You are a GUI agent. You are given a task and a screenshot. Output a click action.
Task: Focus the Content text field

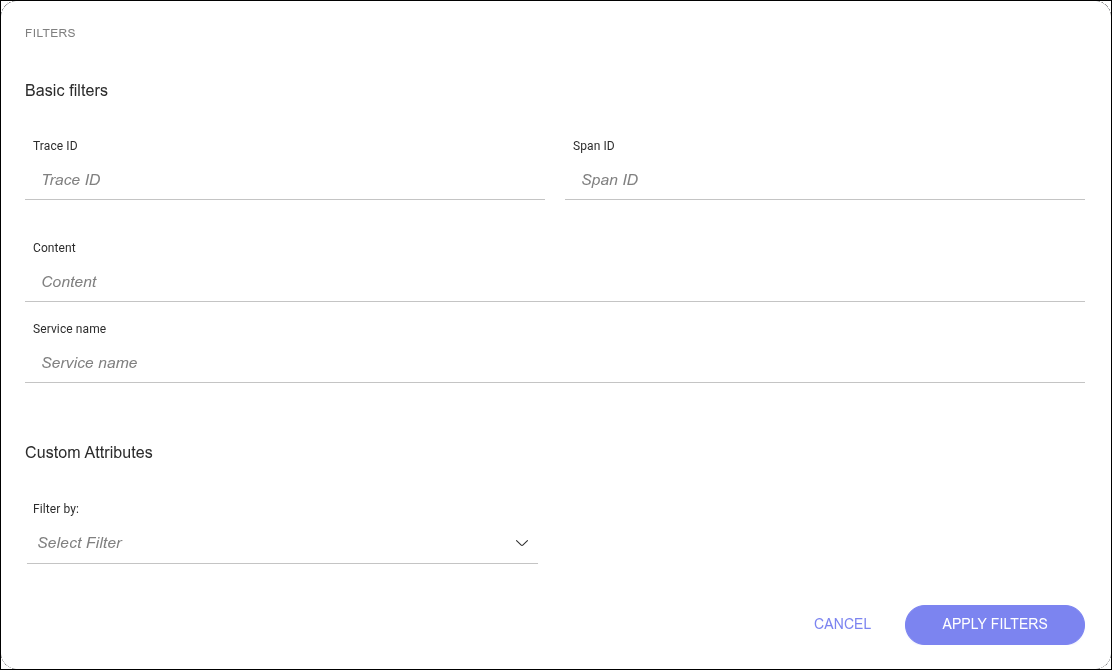click(555, 282)
